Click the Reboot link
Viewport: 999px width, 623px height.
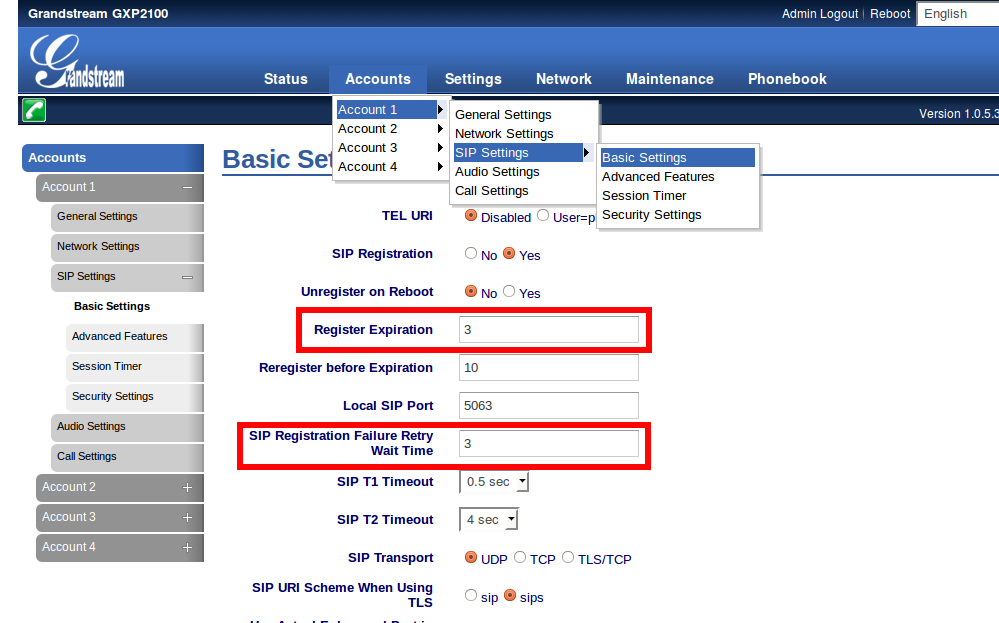[890, 14]
